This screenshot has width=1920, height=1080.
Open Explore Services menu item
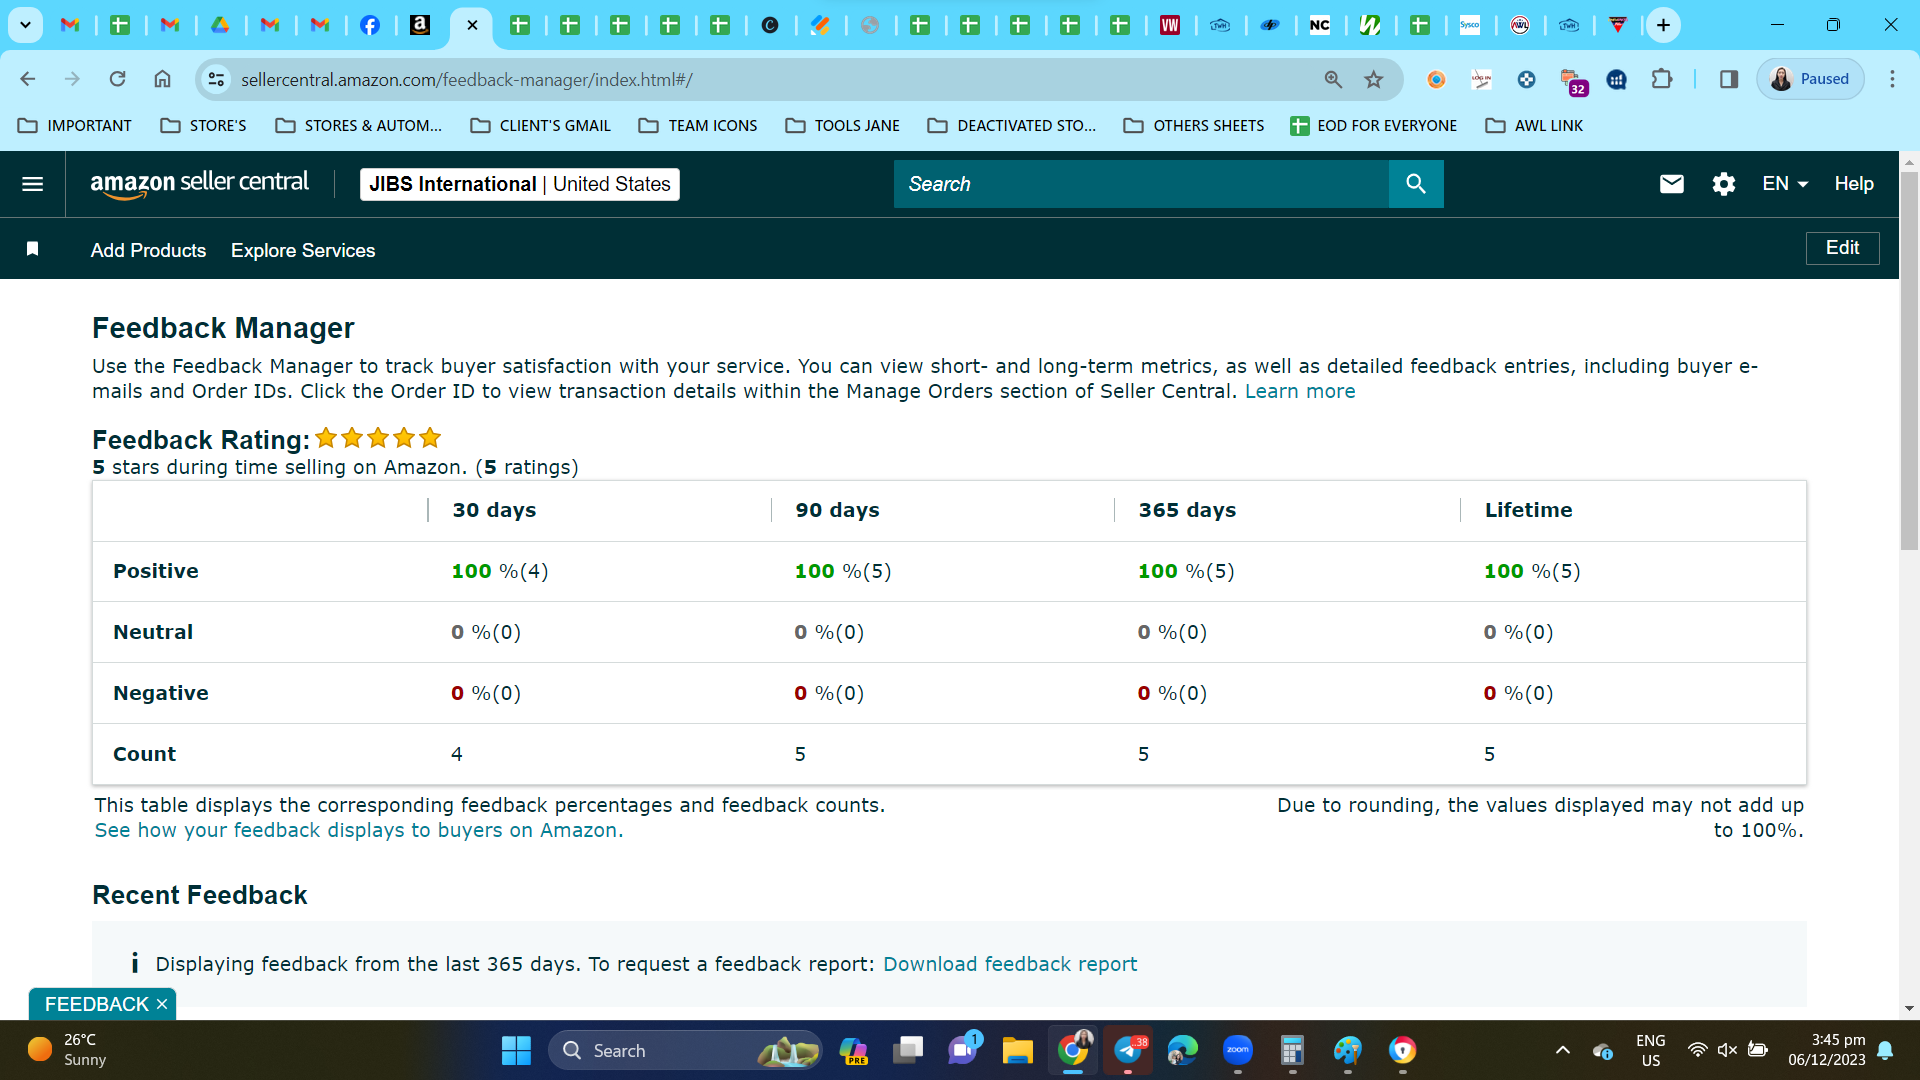pyautogui.click(x=303, y=250)
